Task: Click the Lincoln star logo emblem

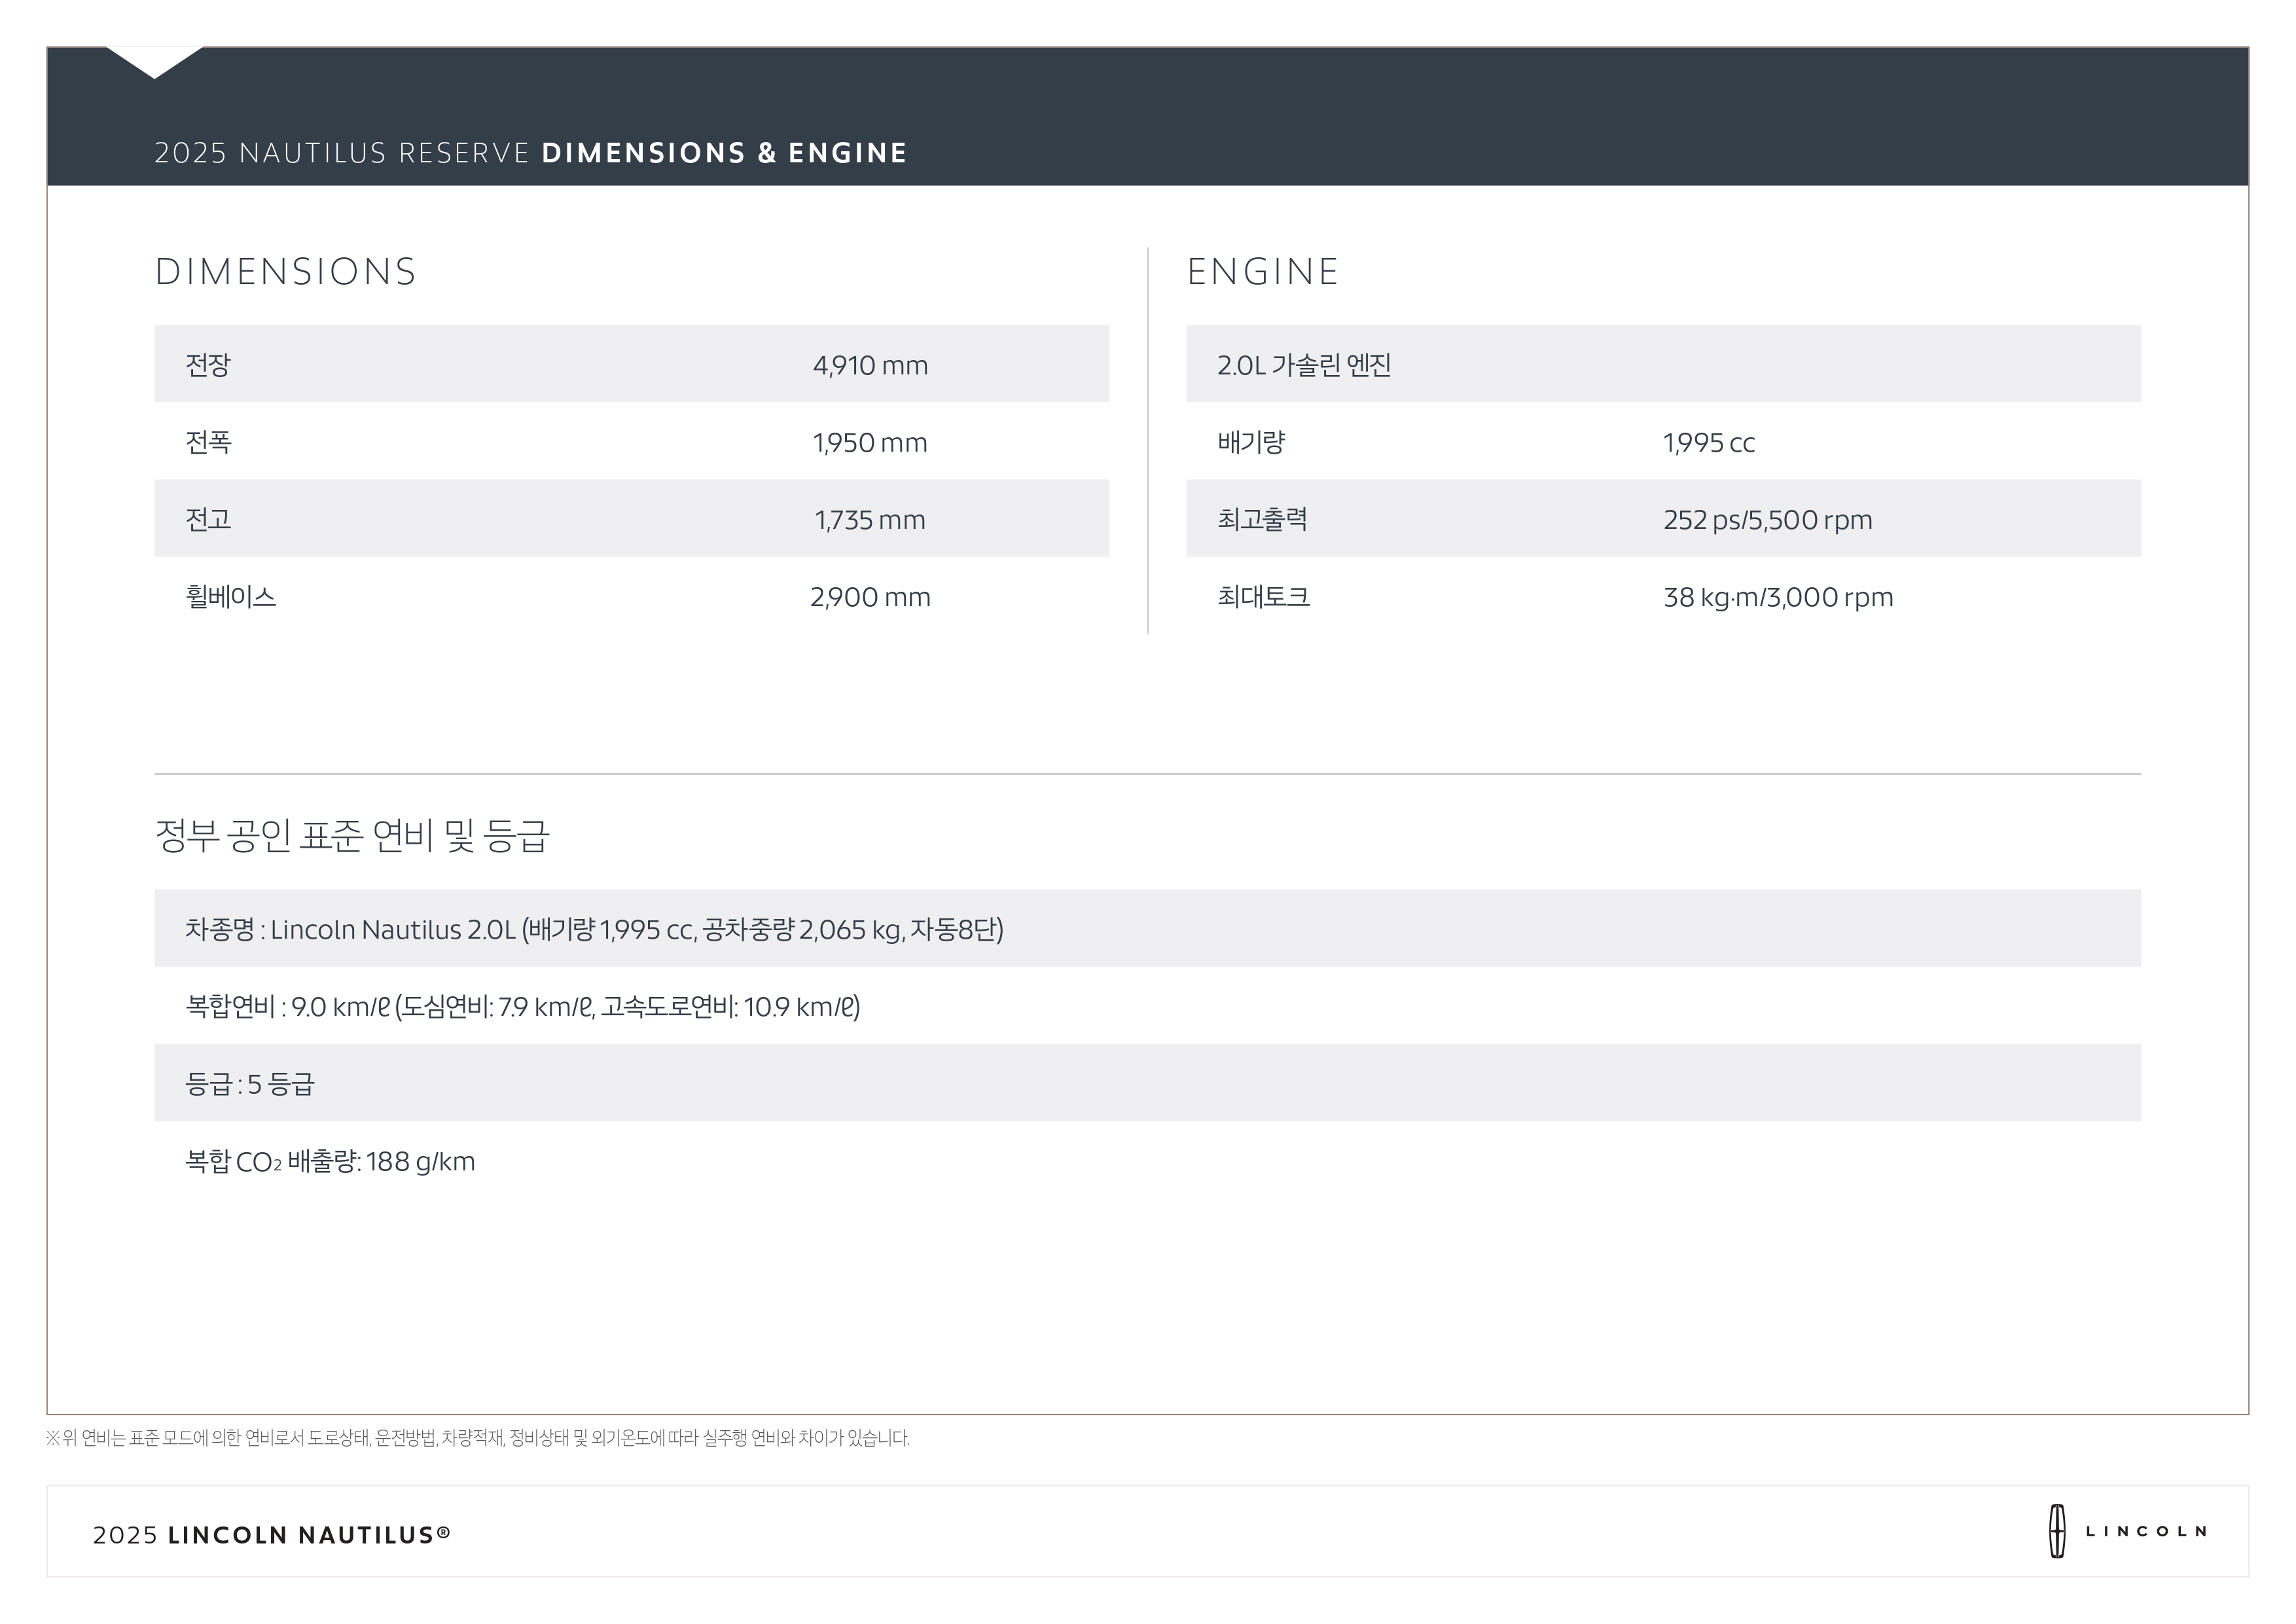Action: [x=2056, y=1531]
